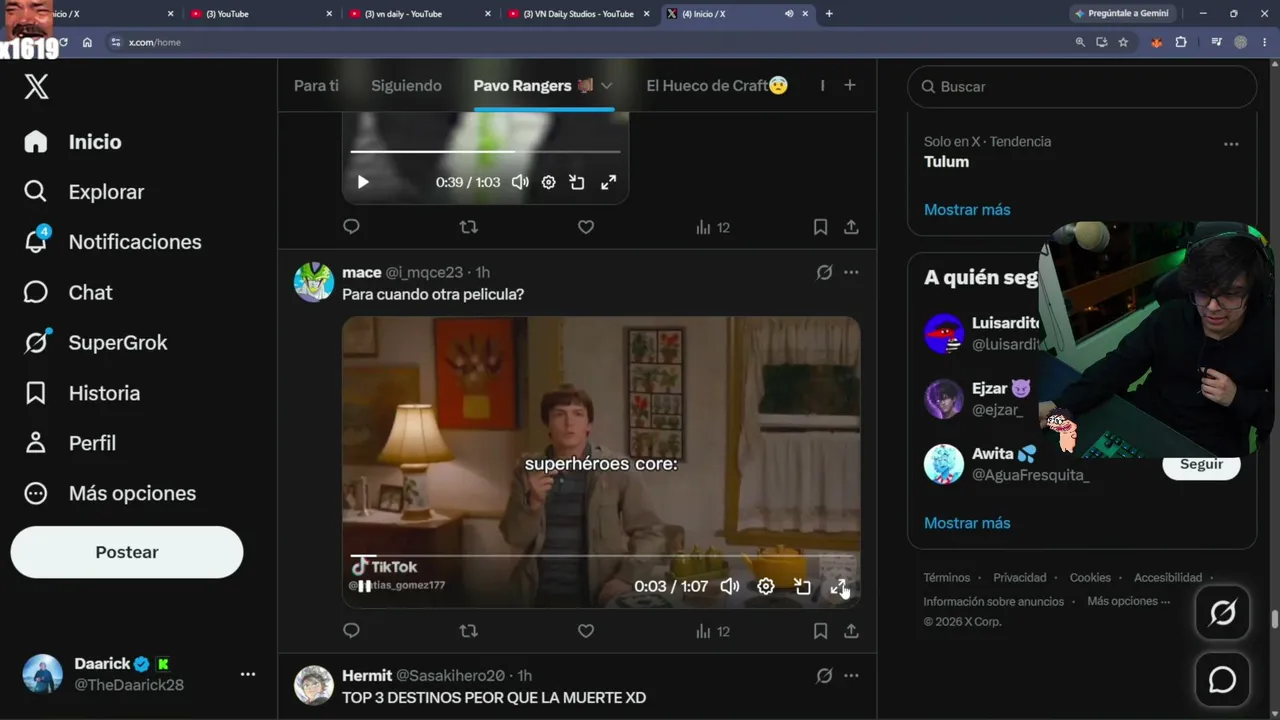
Task: Seek the superhéroes core video progress bar
Action: click(601, 556)
